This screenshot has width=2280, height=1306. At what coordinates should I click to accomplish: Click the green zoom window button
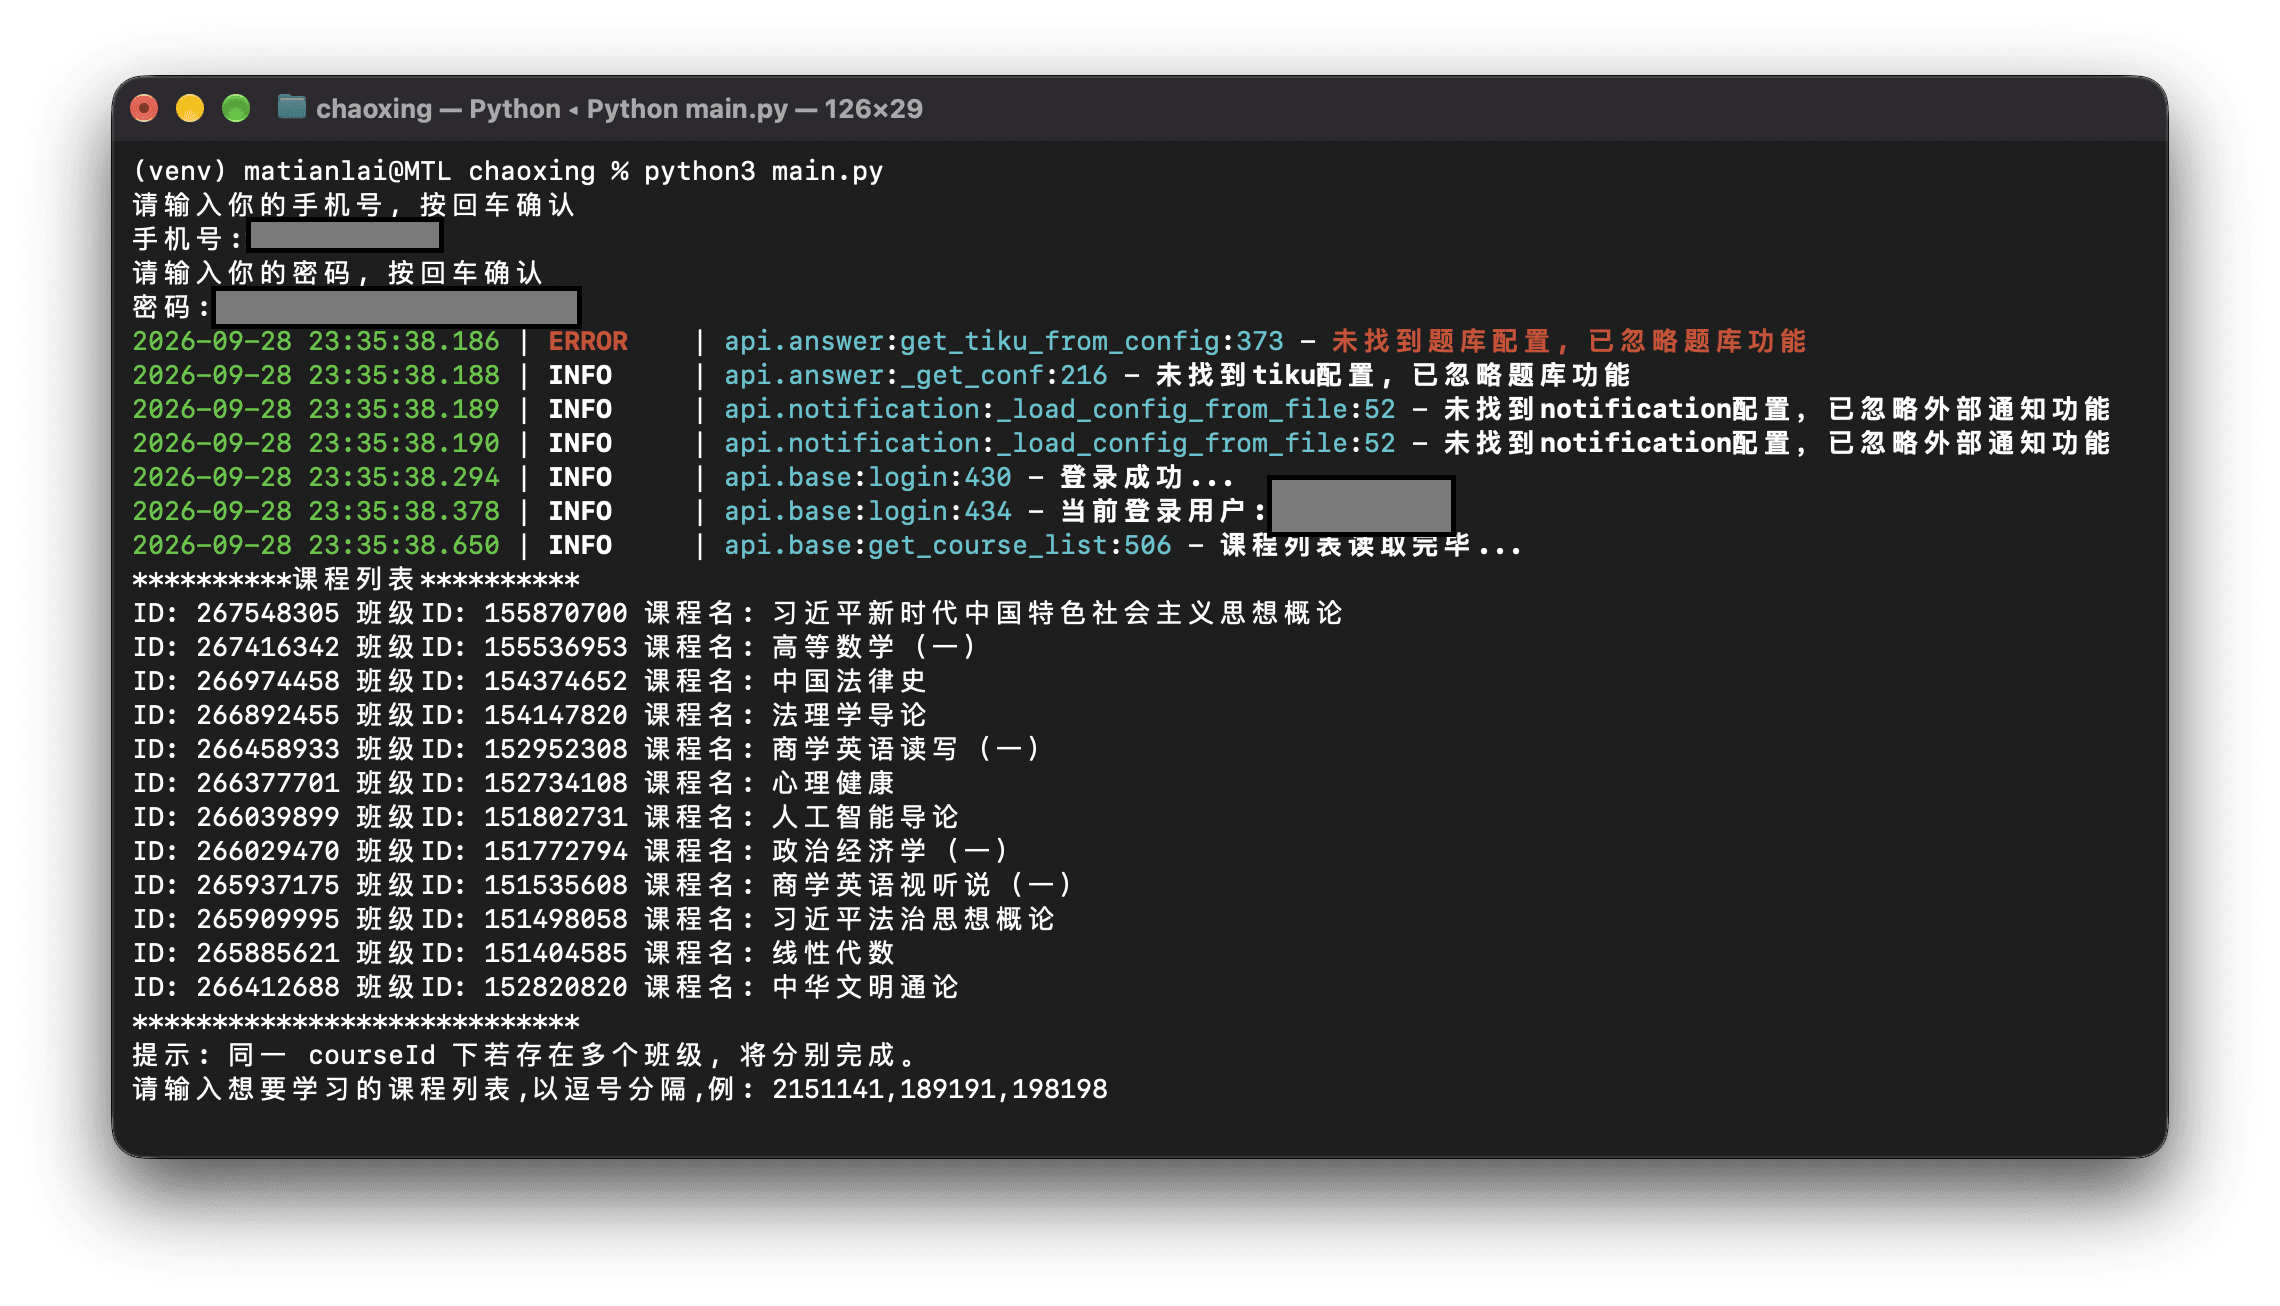pyautogui.click(x=236, y=108)
